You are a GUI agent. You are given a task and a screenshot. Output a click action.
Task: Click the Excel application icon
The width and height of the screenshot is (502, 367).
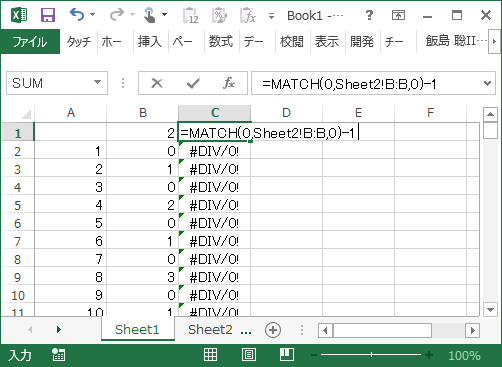19,15
